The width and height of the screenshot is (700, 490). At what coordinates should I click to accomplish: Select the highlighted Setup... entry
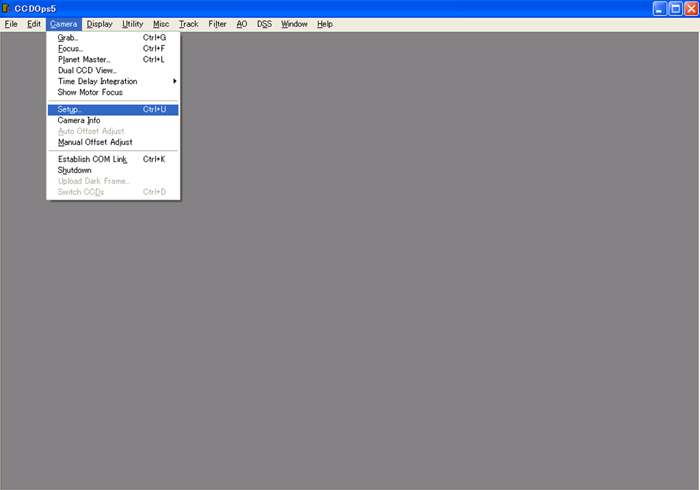(113, 110)
